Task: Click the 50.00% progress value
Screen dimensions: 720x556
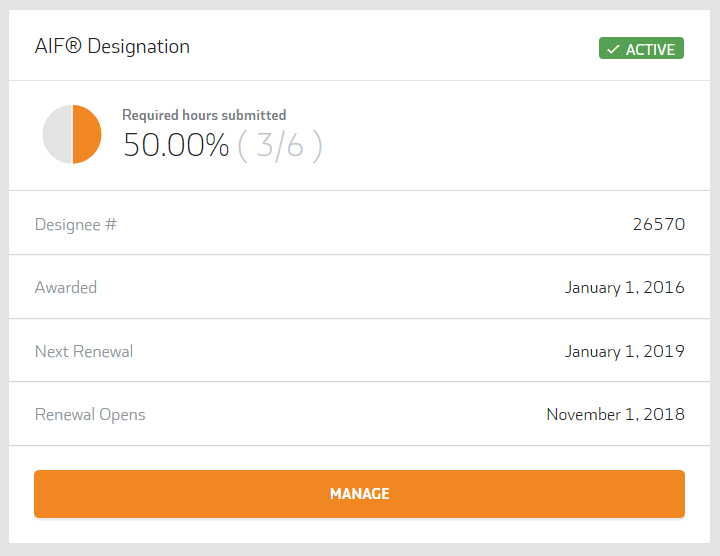Action: (176, 146)
